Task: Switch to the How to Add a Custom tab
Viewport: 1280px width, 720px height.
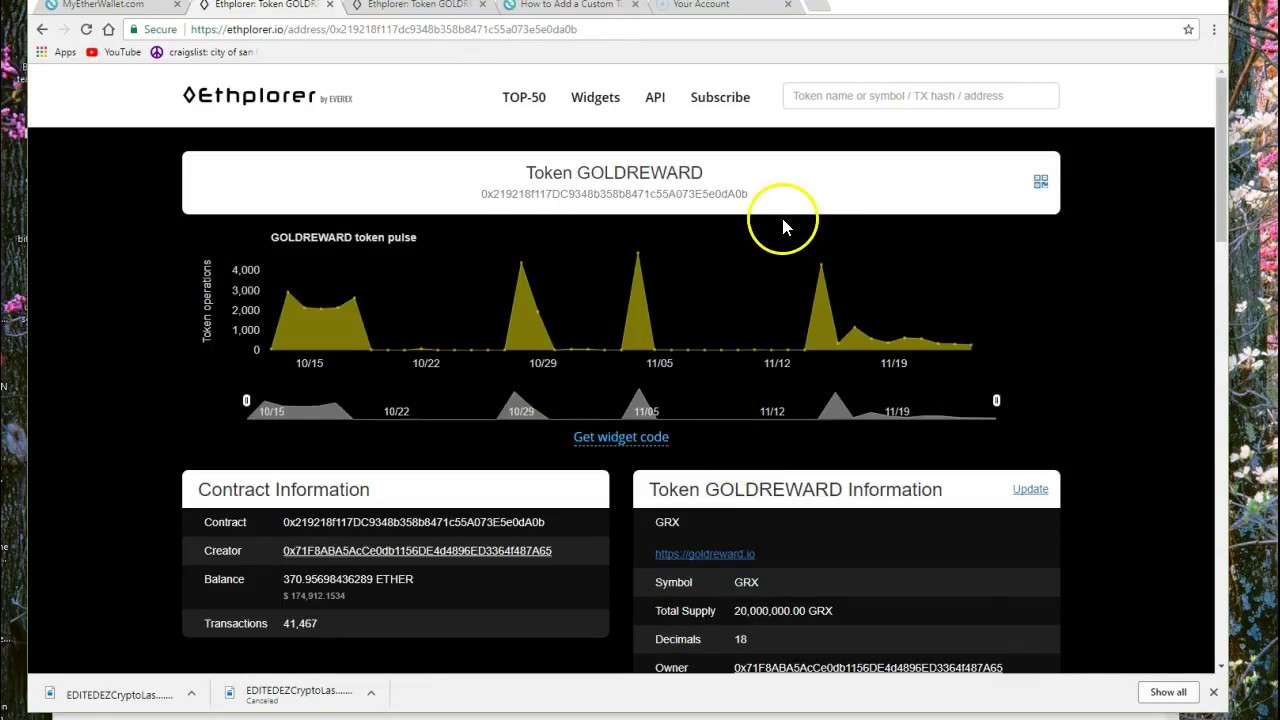Action: click(571, 5)
